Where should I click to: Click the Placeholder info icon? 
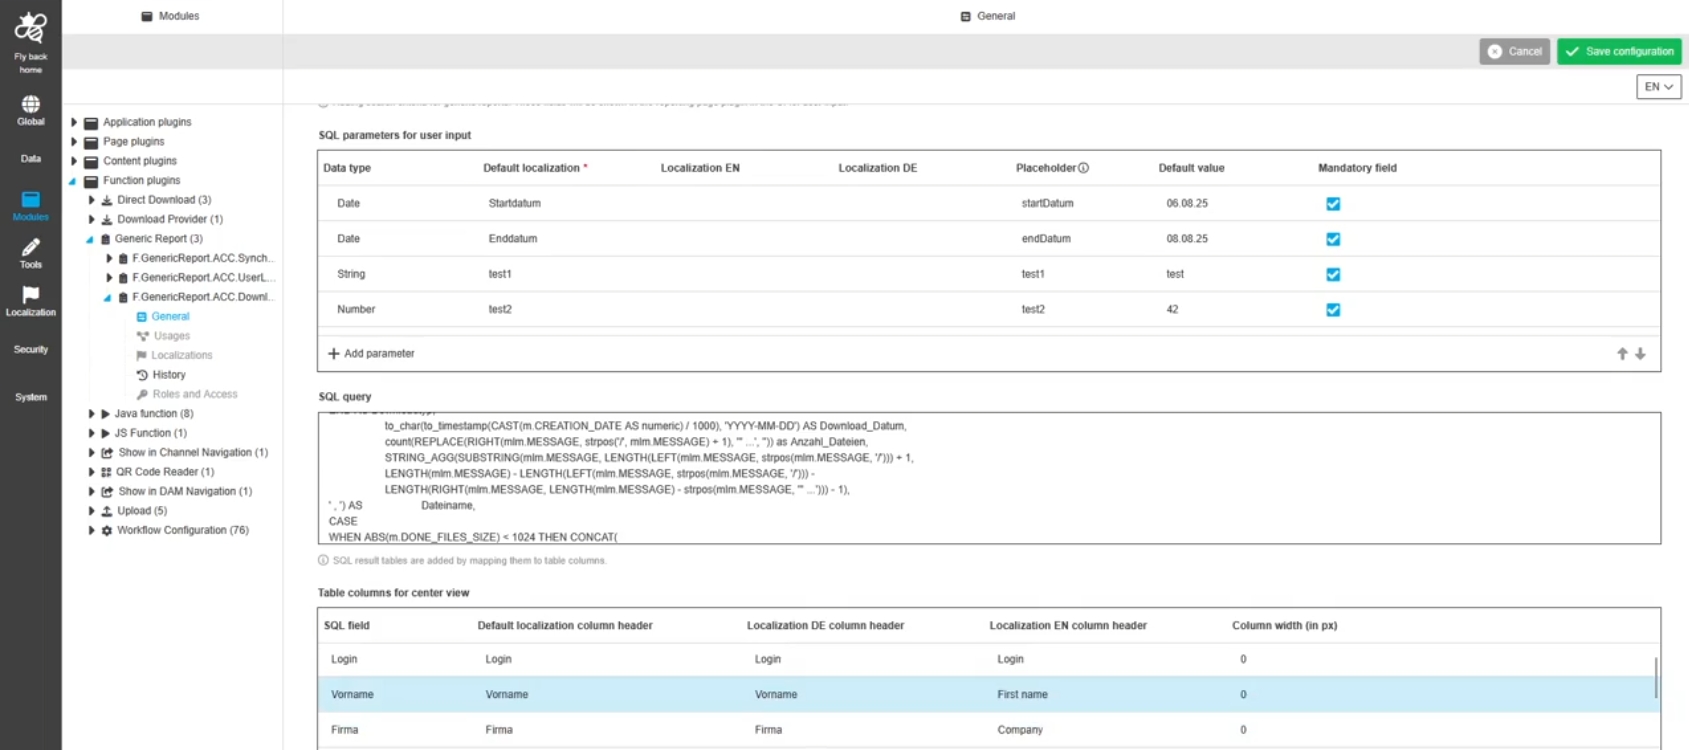coord(1083,168)
